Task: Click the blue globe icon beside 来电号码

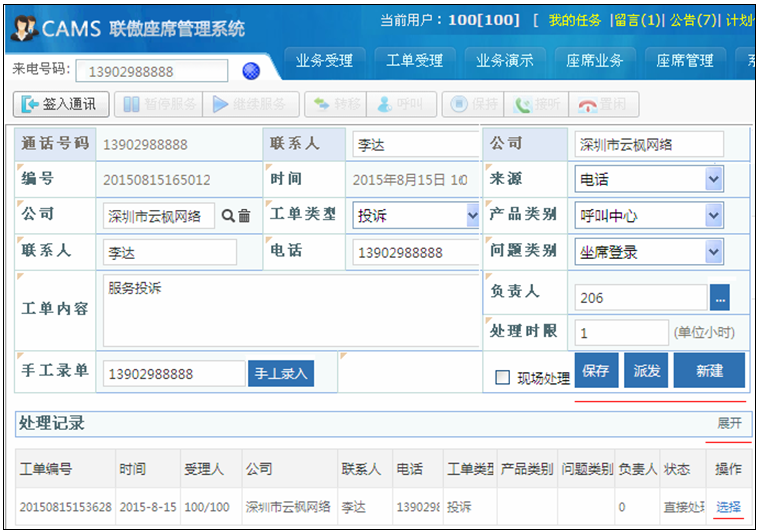Action: (x=251, y=70)
